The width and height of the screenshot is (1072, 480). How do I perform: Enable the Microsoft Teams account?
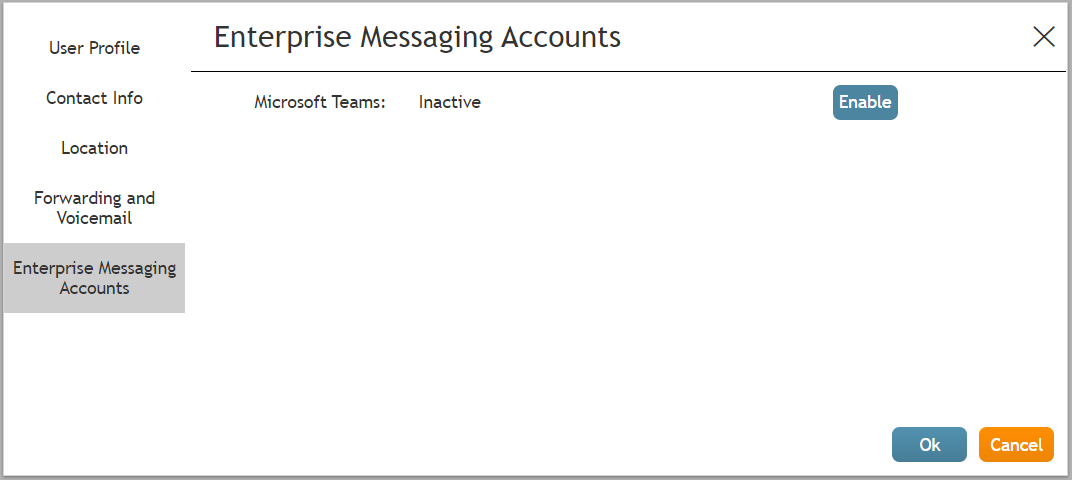coord(864,102)
